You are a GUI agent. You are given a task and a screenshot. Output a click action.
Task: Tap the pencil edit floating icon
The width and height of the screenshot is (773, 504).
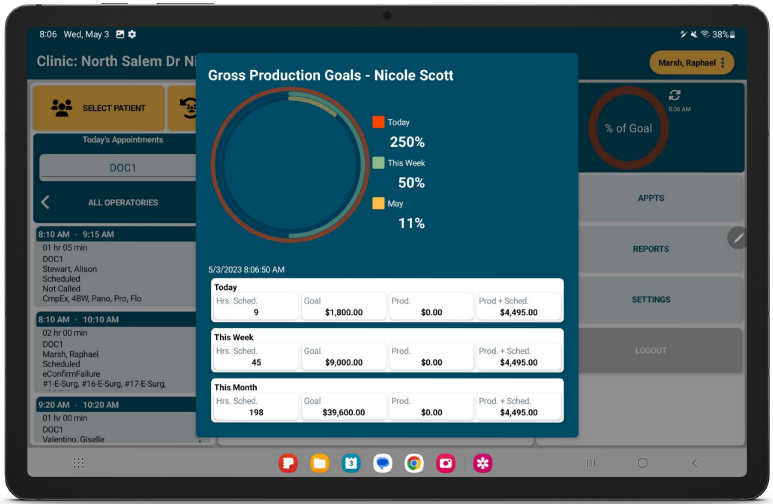pos(738,238)
